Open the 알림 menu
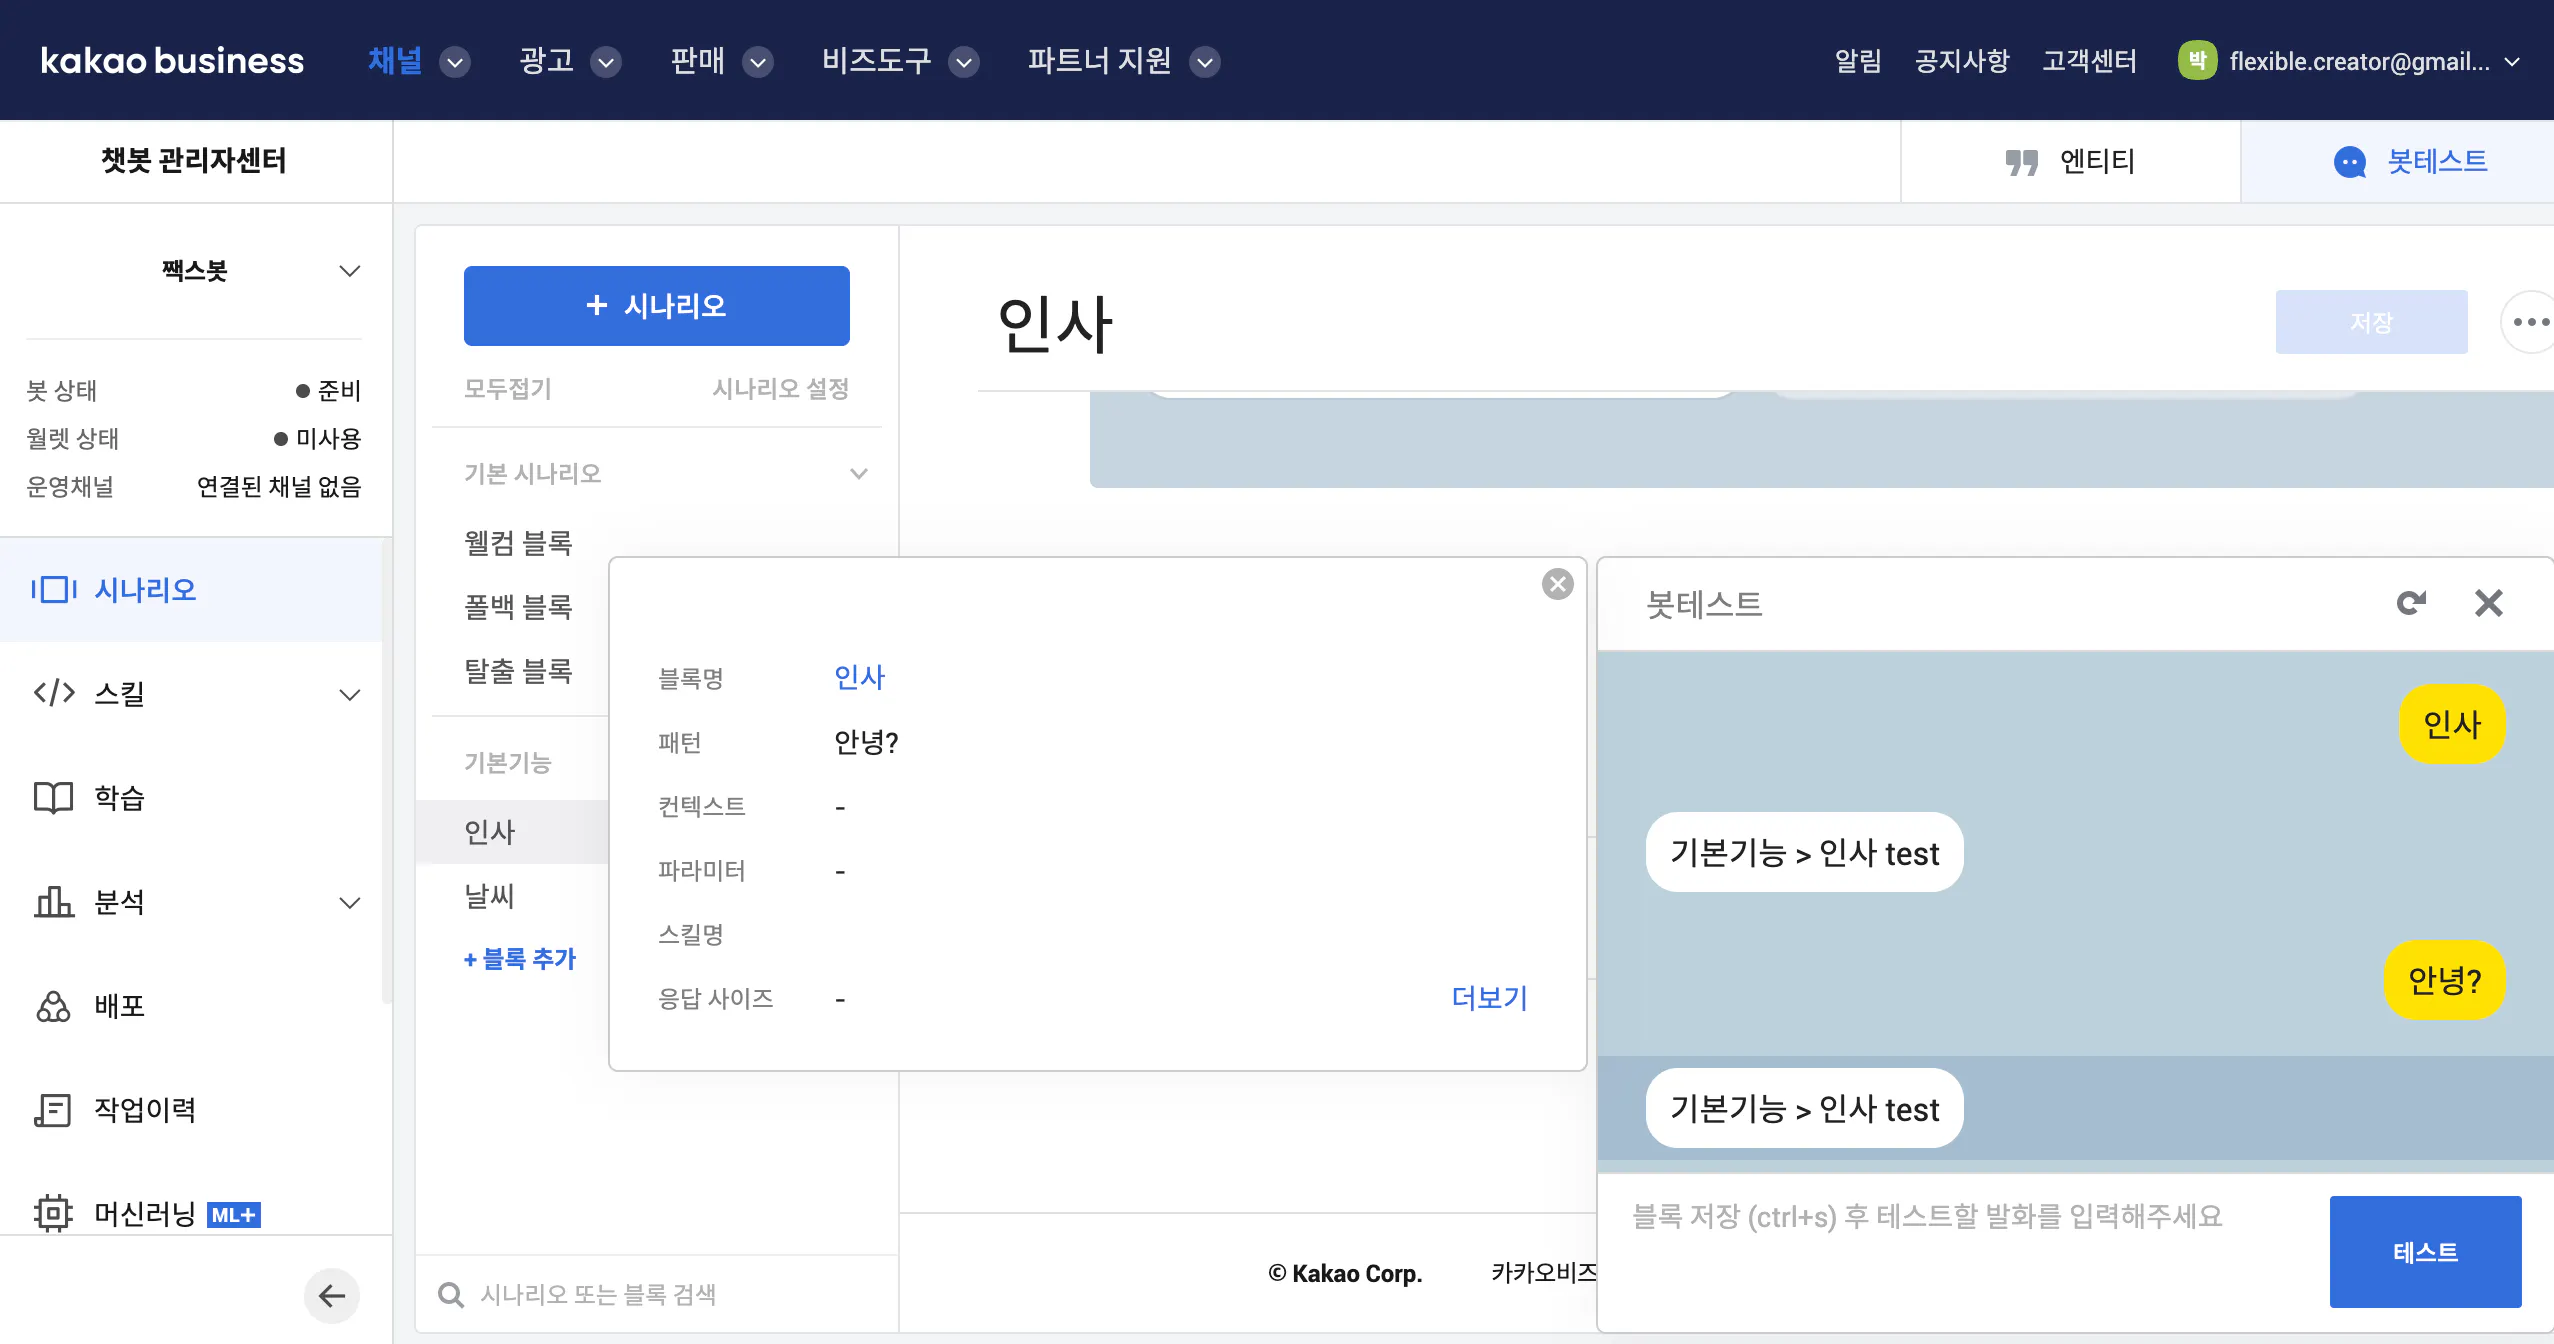Screen dimensions: 2554x1344 point(1858,61)
